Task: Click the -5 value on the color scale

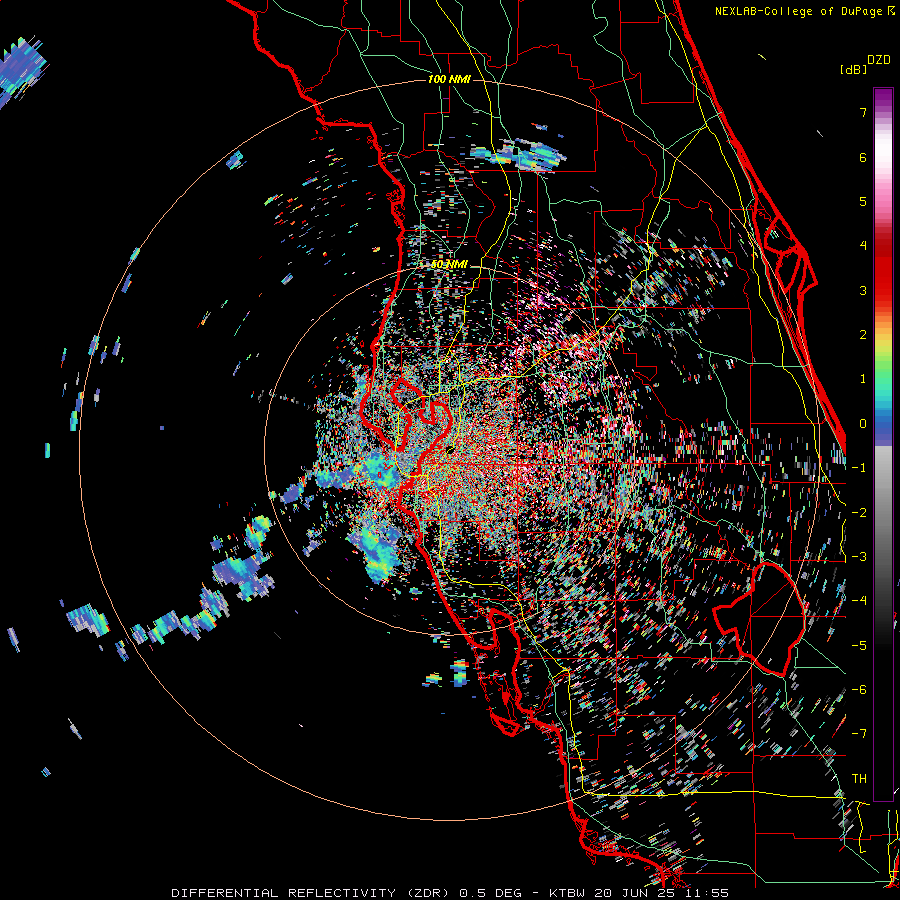Action: 859,646
